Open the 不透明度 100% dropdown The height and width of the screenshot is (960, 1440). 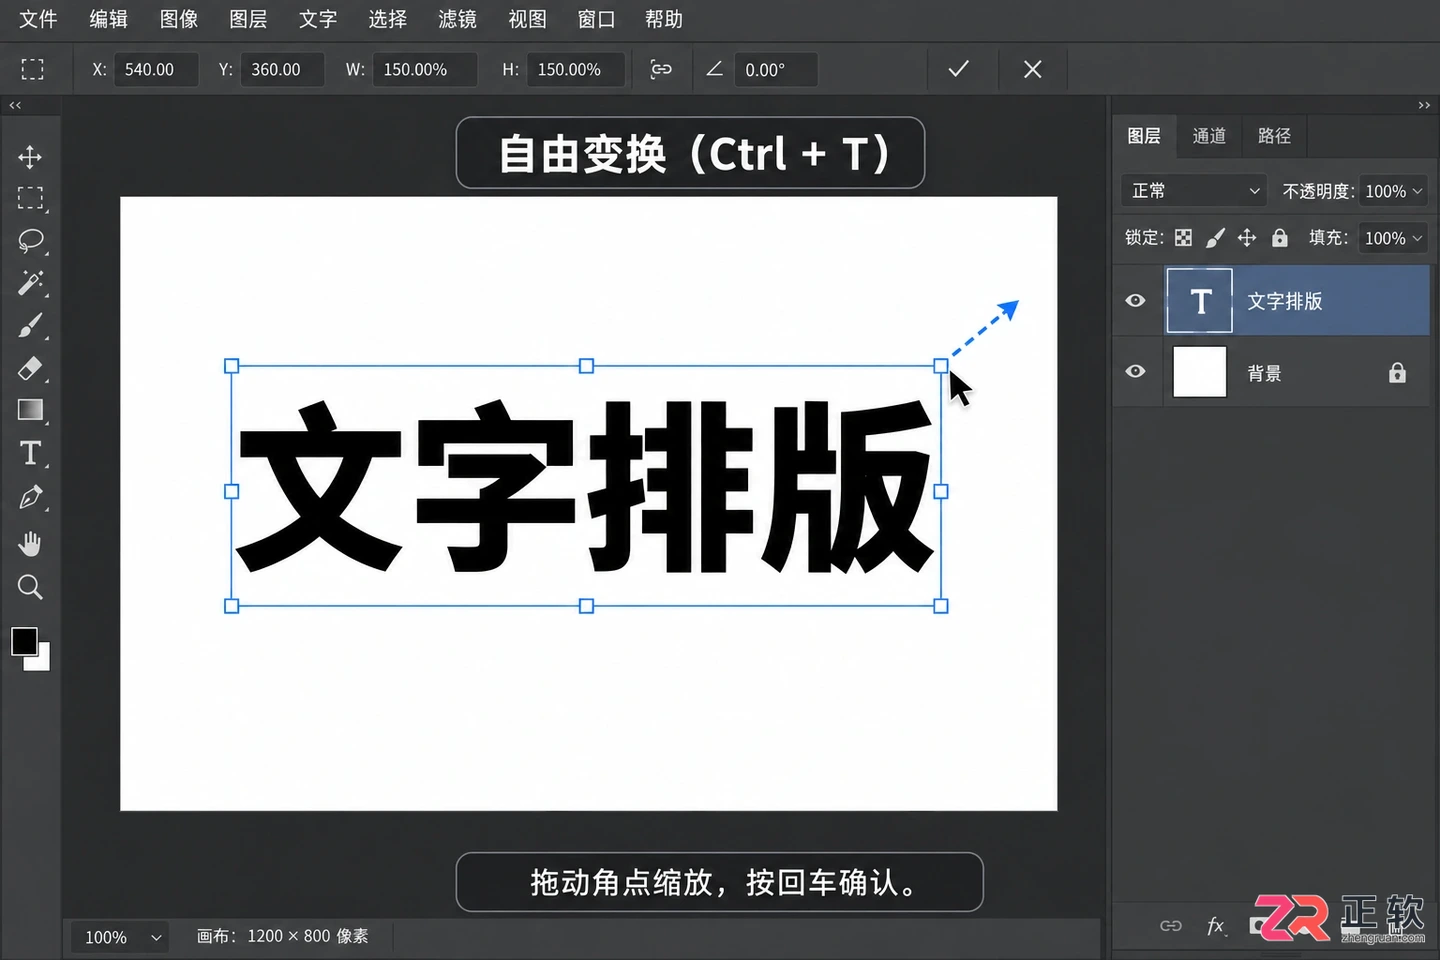(1393, 191)
